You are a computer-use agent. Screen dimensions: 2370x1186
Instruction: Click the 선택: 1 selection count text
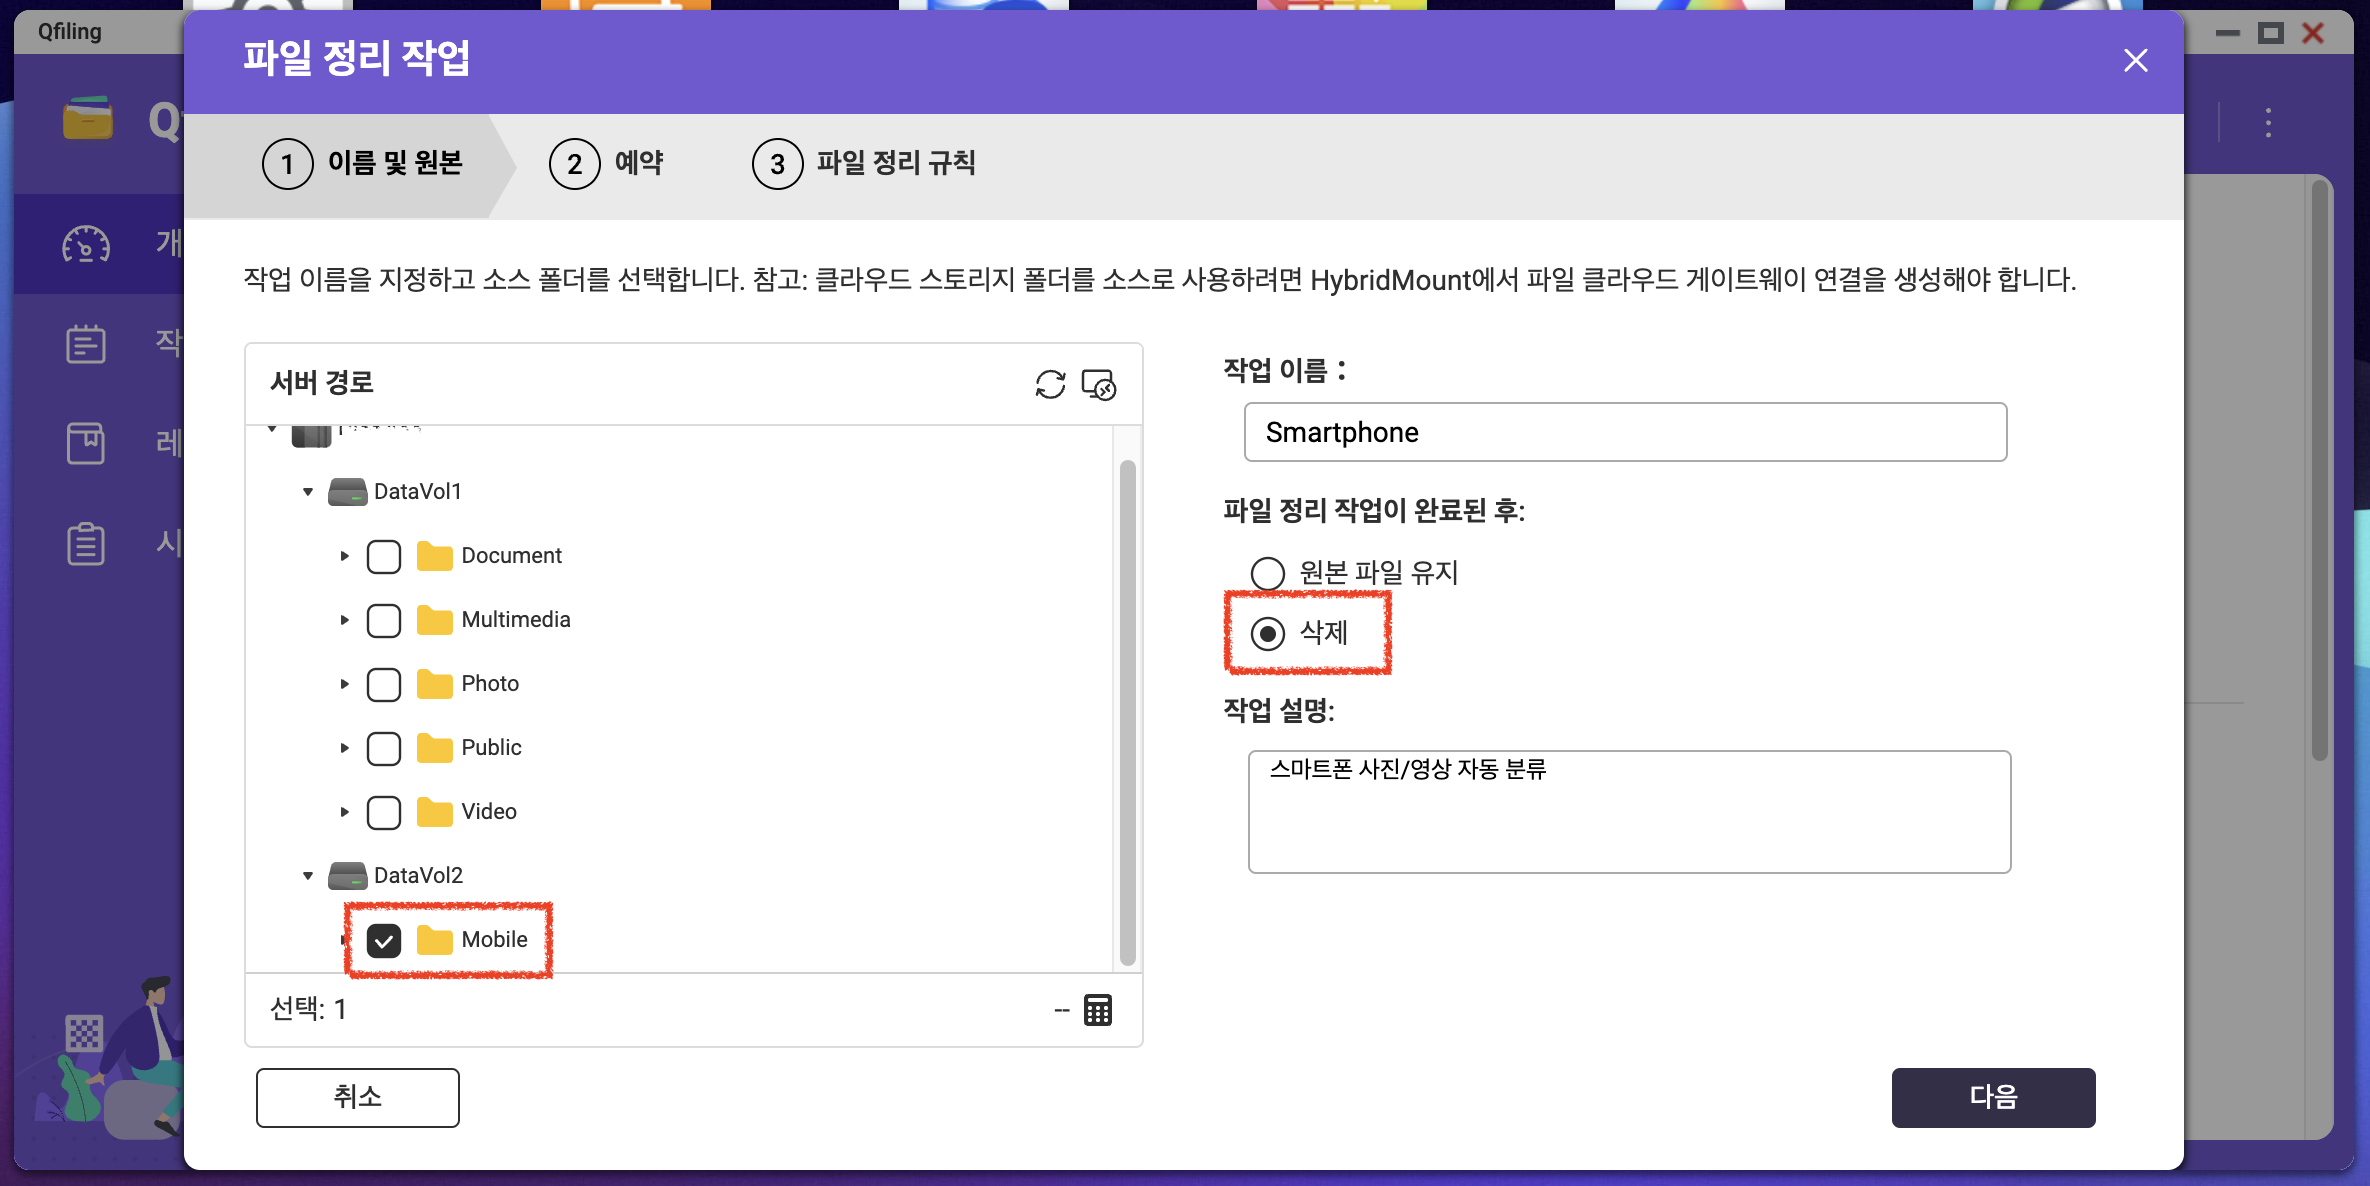coord(308,1010)
